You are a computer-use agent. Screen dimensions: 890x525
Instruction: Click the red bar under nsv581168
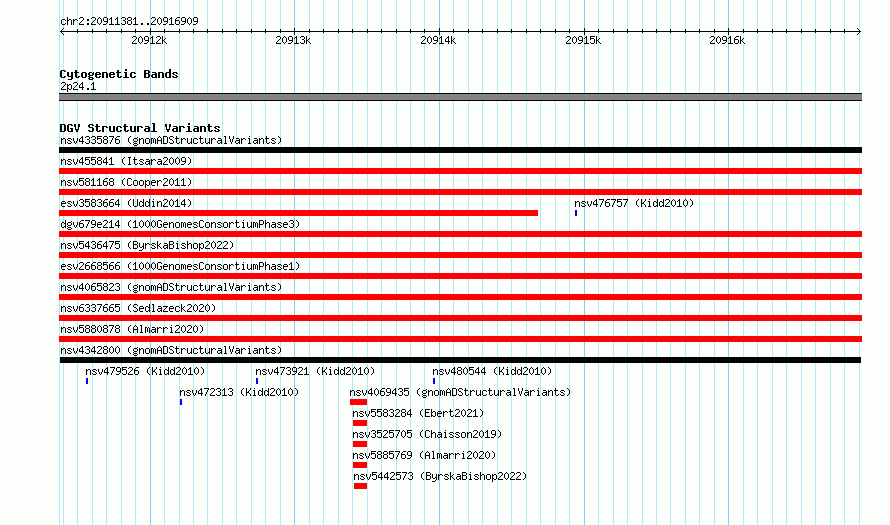460,192
